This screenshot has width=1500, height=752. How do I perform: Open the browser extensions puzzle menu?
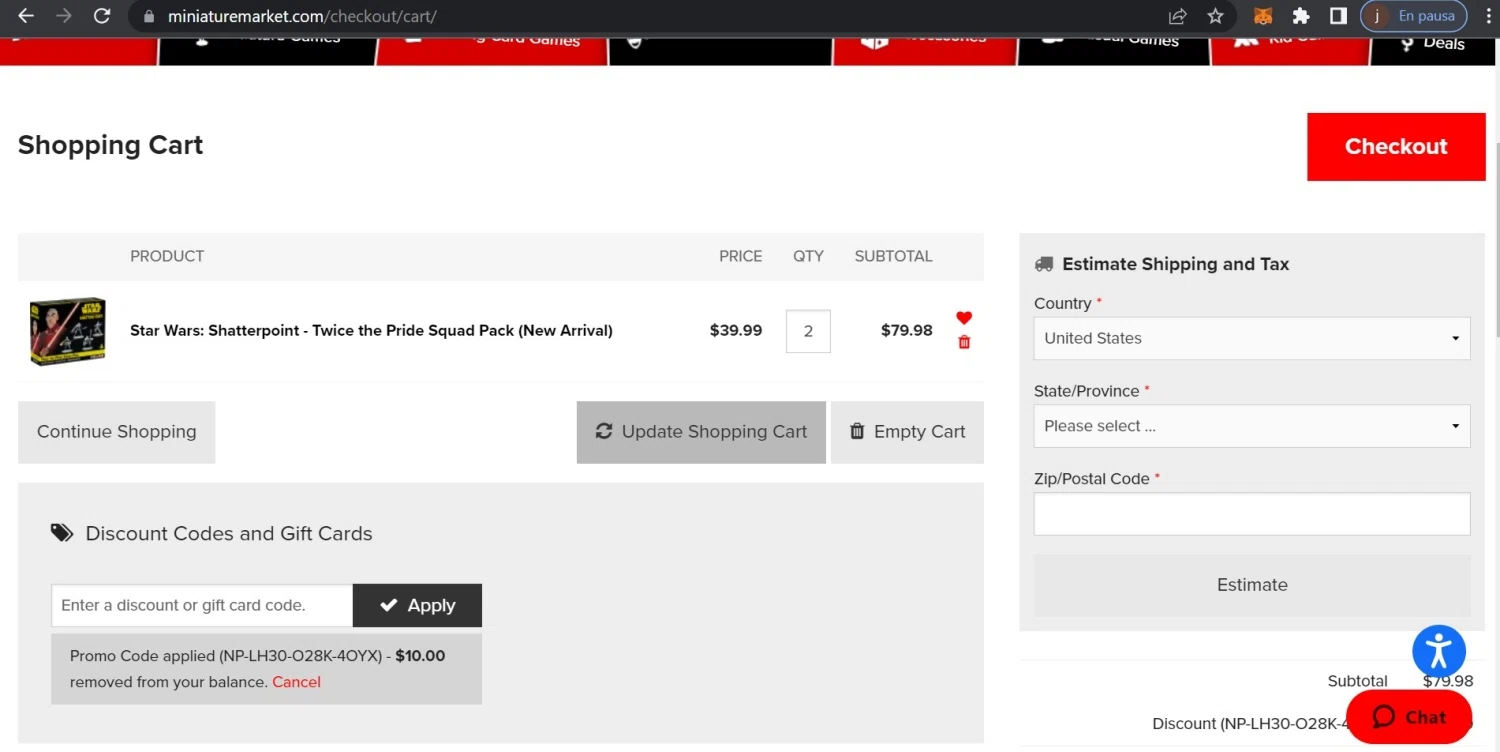pyautogui.click(x=1301, y=16)
